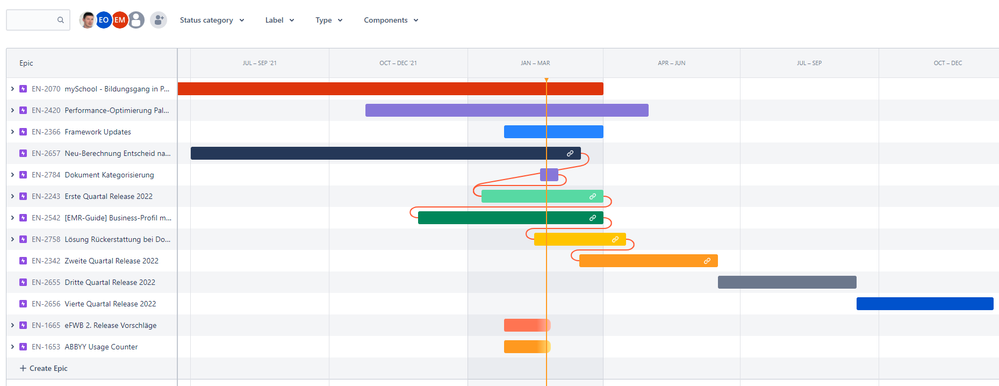Click the epic icon beside EN-2758
Image resolution: width=999 pixels, height=386 pixels.
[x=24, y=239]
